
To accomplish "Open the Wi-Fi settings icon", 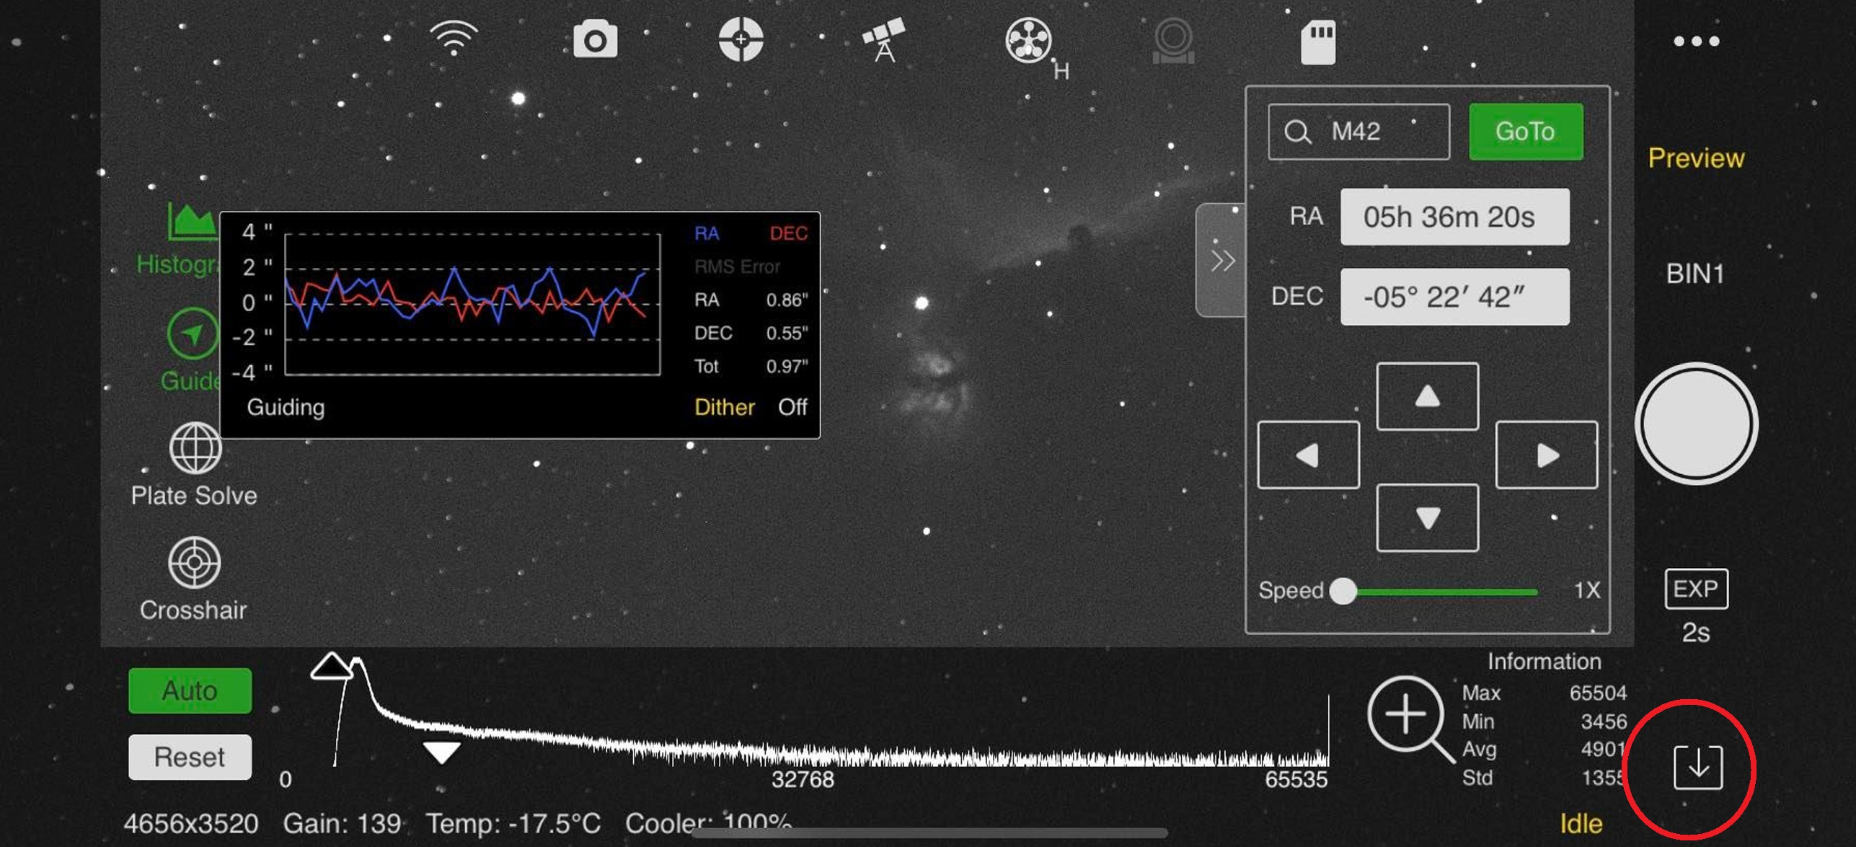I will 453,39.
